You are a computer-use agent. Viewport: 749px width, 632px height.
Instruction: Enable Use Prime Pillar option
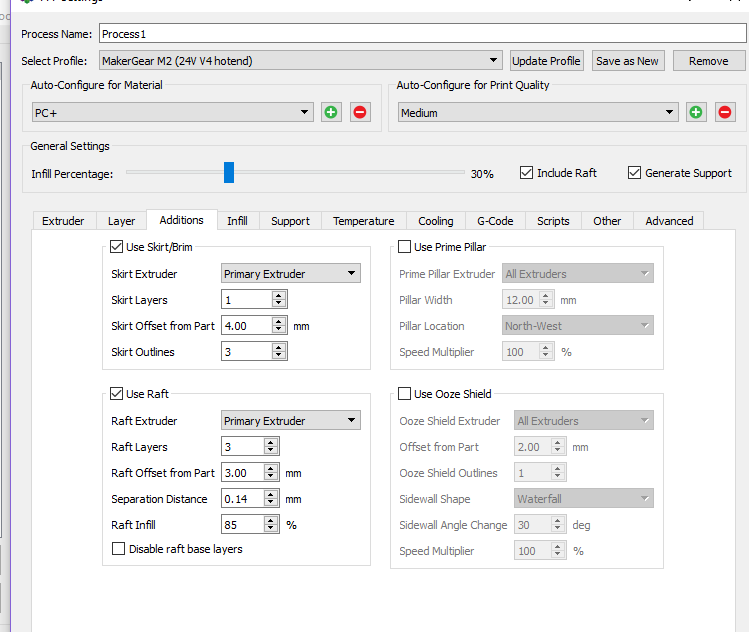point(405,247)
